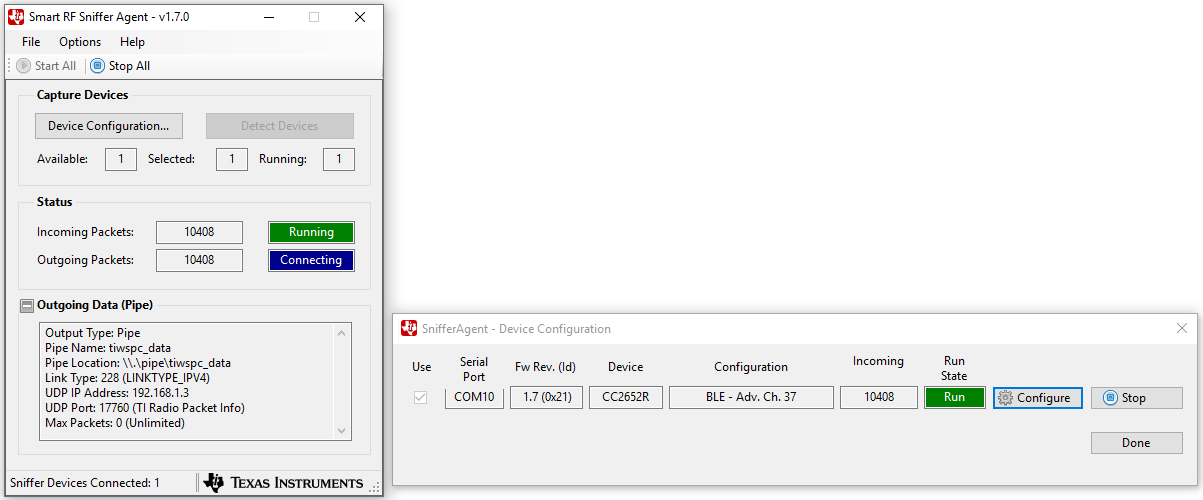The image size is (1203, 500).
Task: Click the gear icon on Configure button
Action: click(x=1005, y=398)
